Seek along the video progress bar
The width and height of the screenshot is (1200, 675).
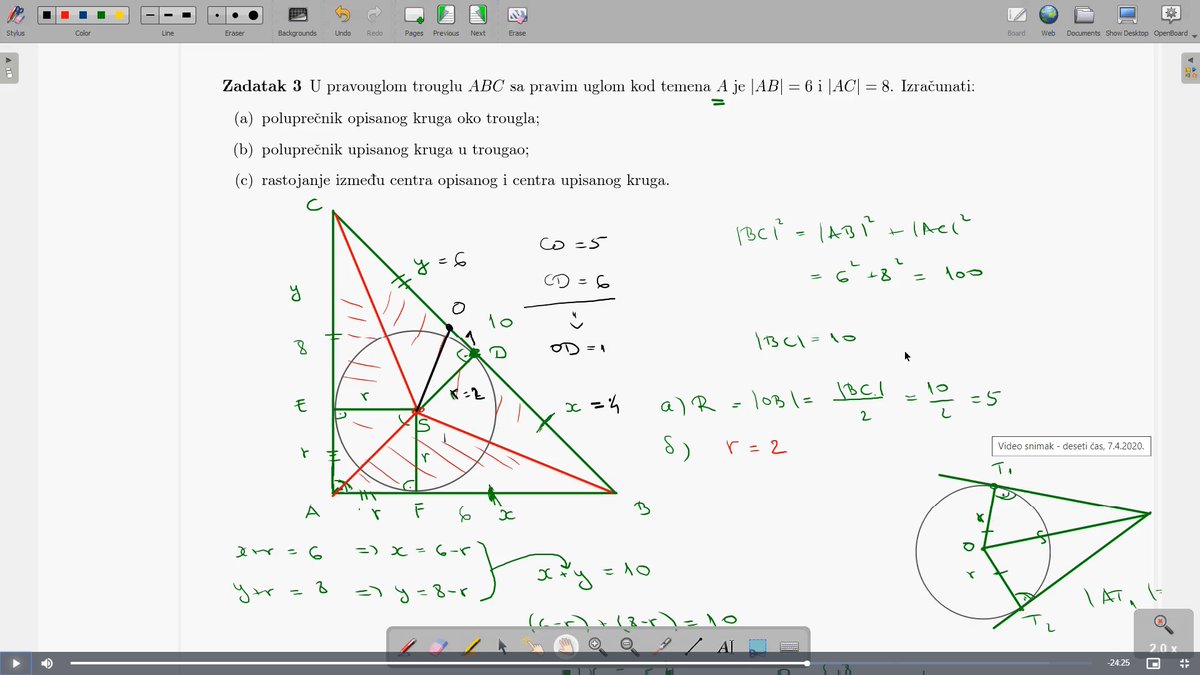coord(580,663)
